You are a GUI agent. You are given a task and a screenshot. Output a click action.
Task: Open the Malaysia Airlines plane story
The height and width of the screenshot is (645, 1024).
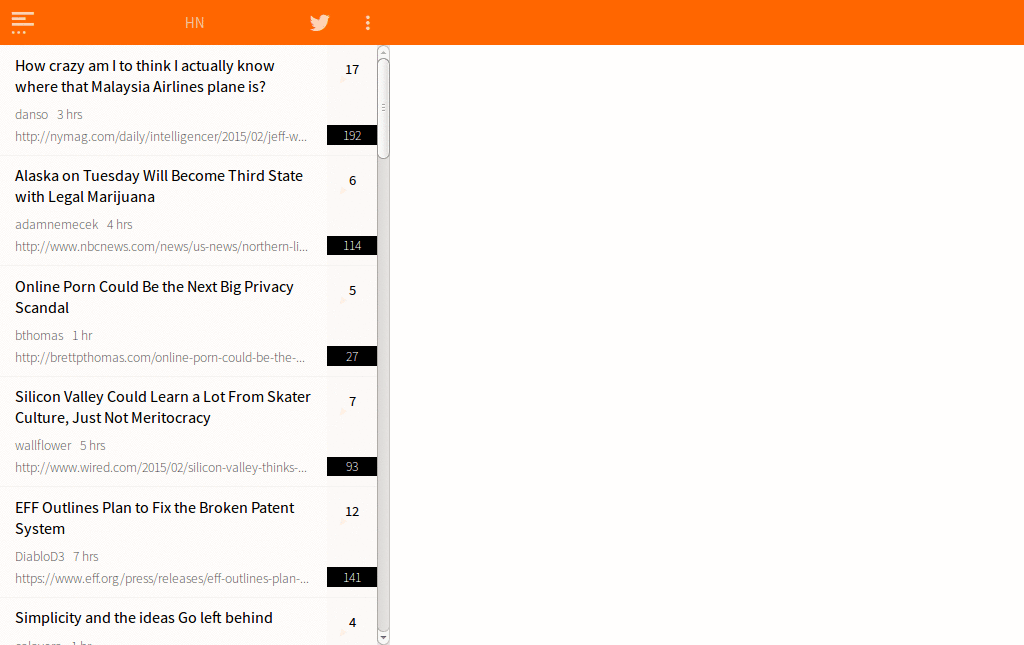144,76
